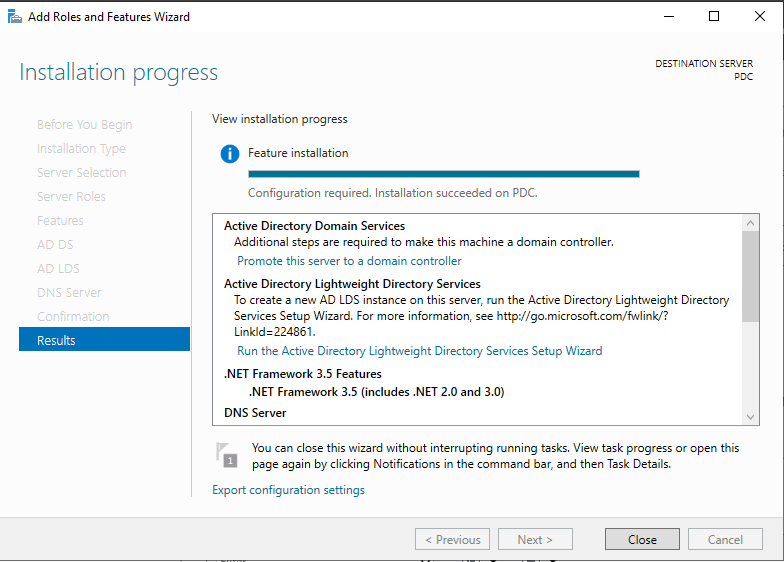Click the blue information icon beside Feature installation
784x562 pixels.
pyautogui.click(x=230, y=154)
